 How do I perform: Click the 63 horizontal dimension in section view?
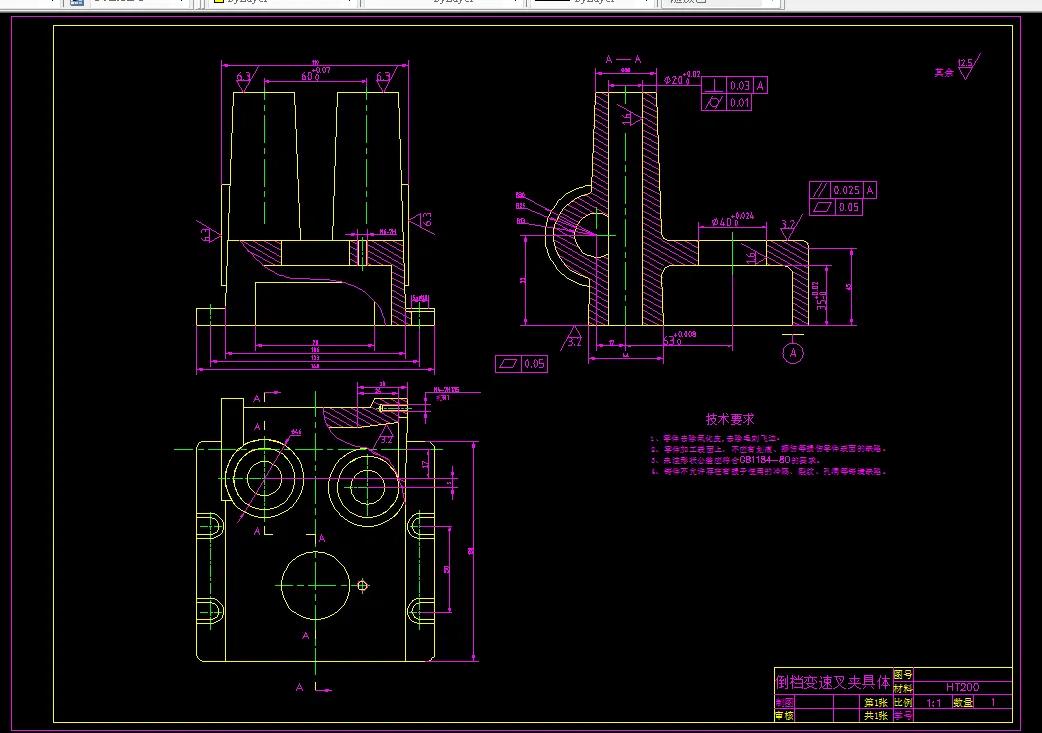679,338
